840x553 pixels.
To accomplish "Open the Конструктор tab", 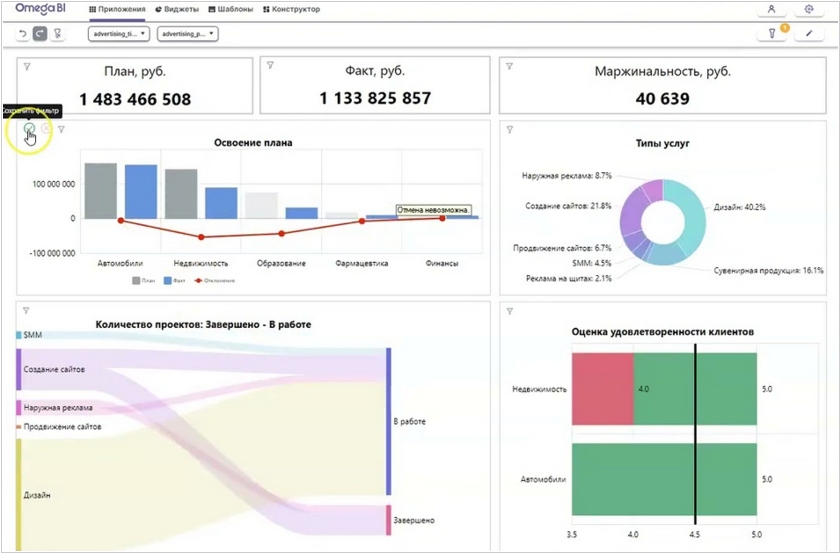I will click(291, 9).
